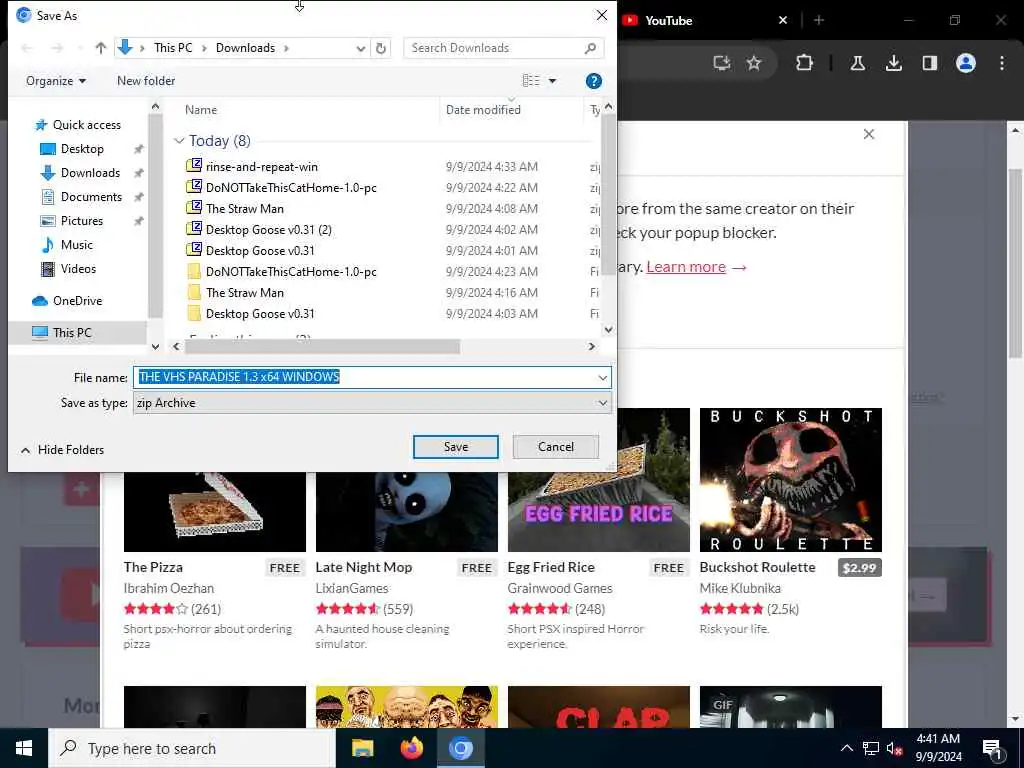Create a New folder
This screenshot has height=768, width=1024.
point(146,81)
